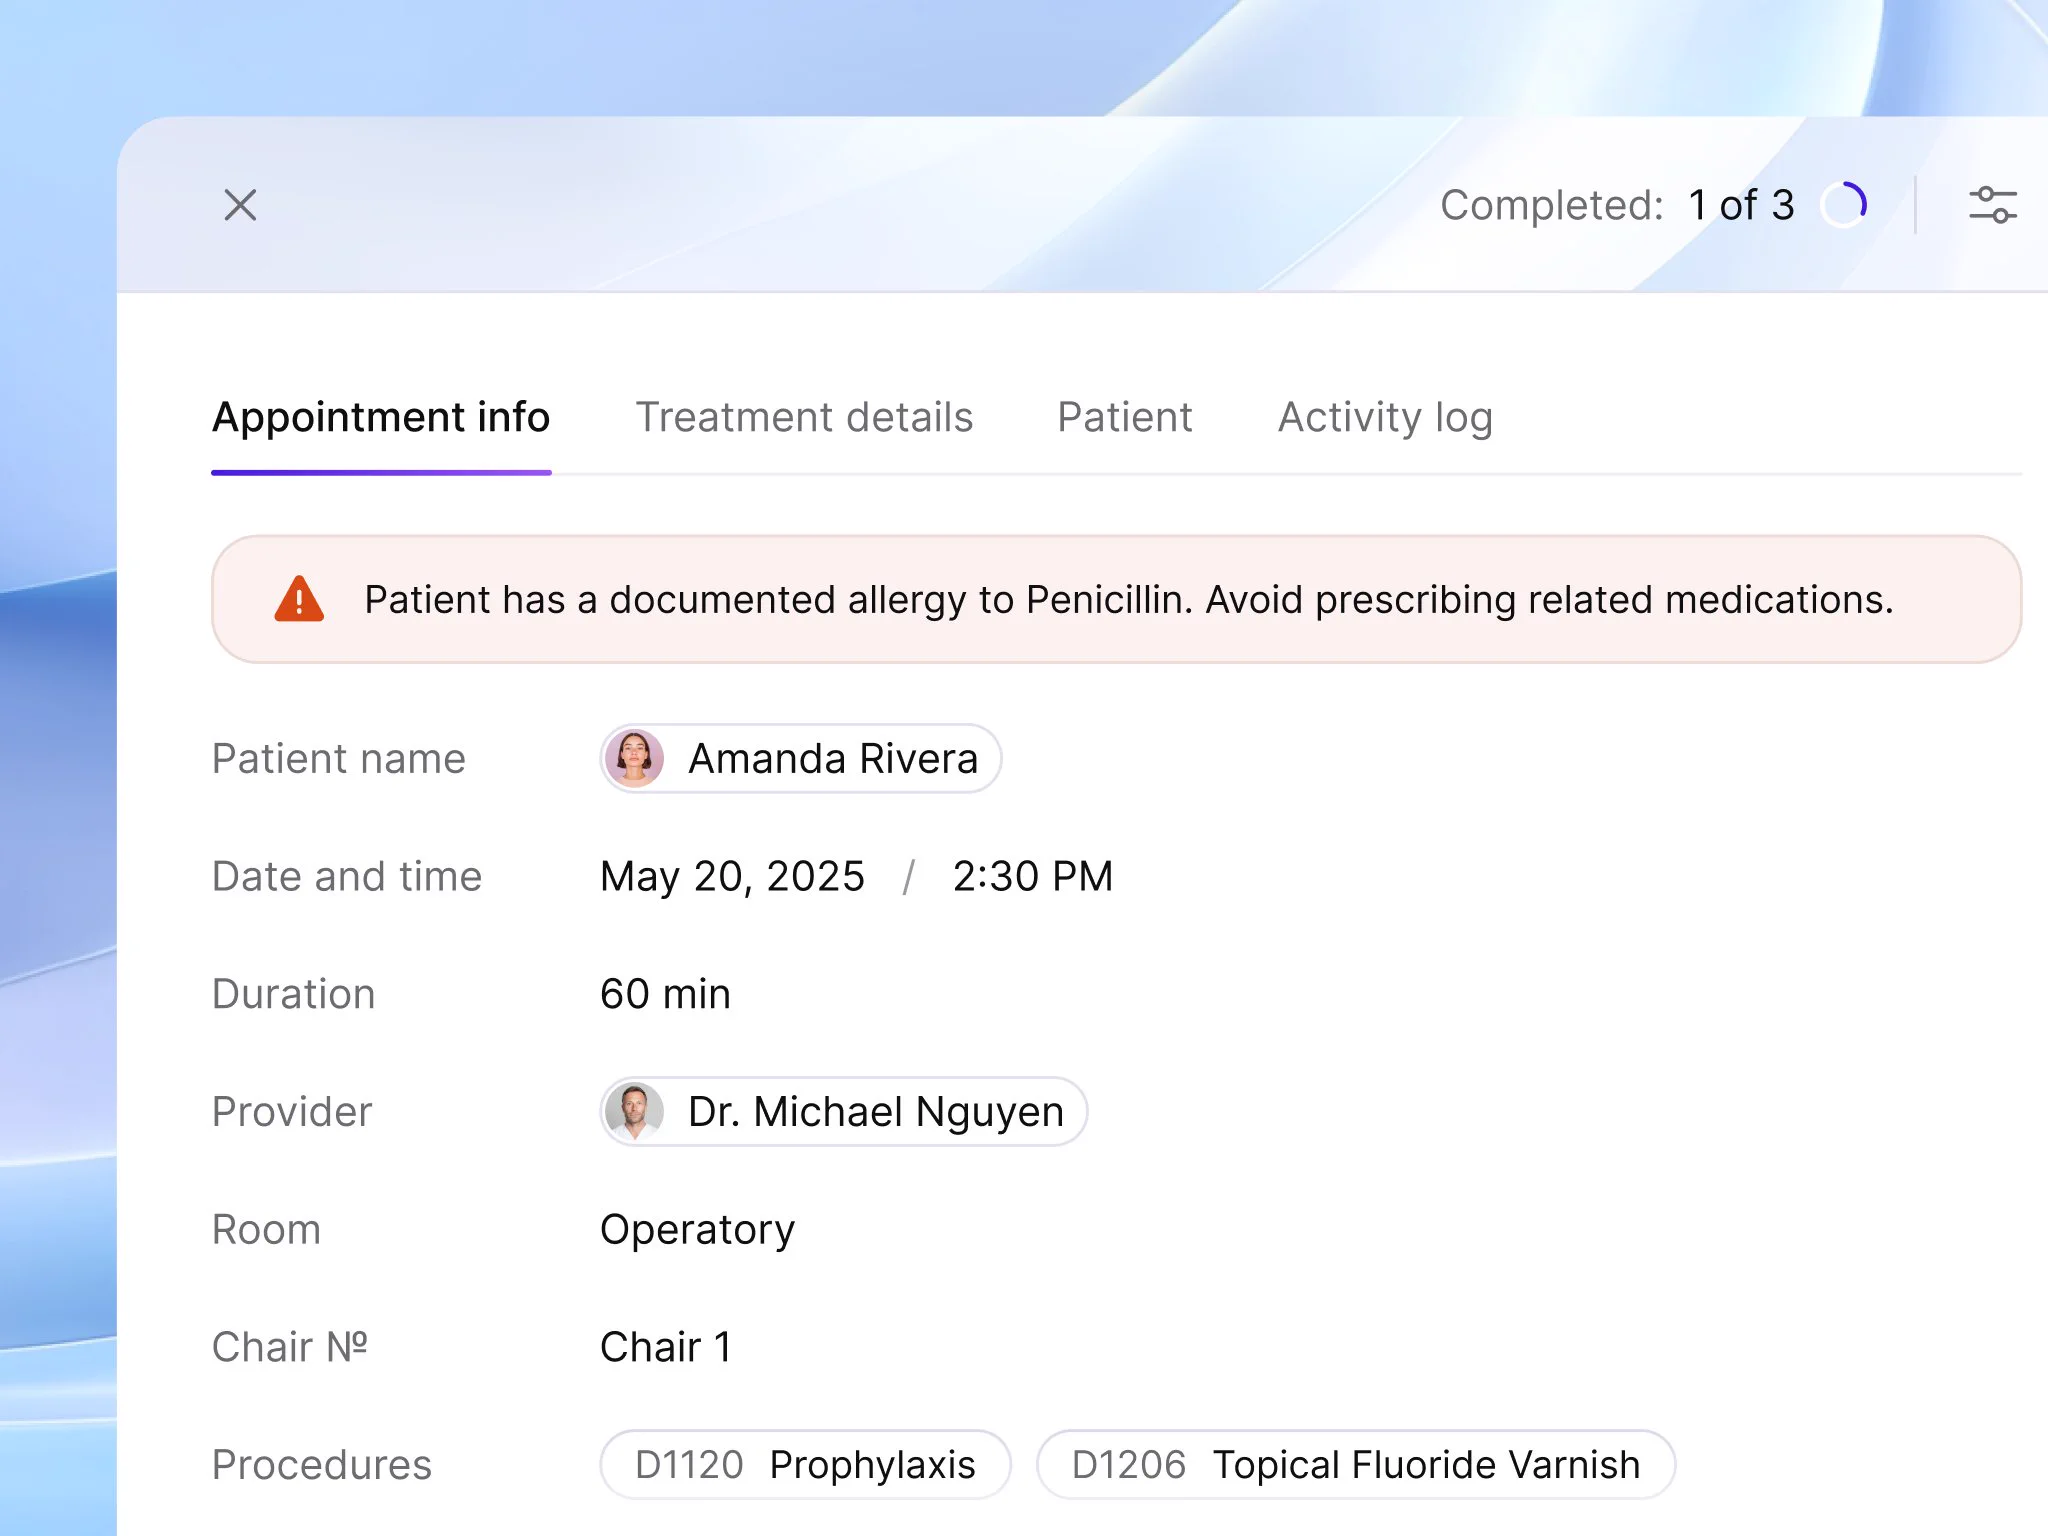
Task: Click the '60 min' duration value
Action: [x=665, y=994]
